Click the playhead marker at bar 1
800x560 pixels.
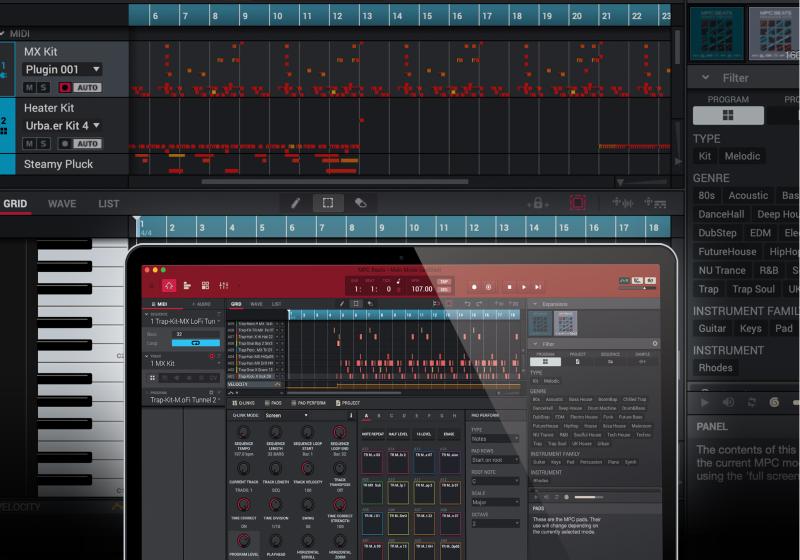(x=137, y=220)
